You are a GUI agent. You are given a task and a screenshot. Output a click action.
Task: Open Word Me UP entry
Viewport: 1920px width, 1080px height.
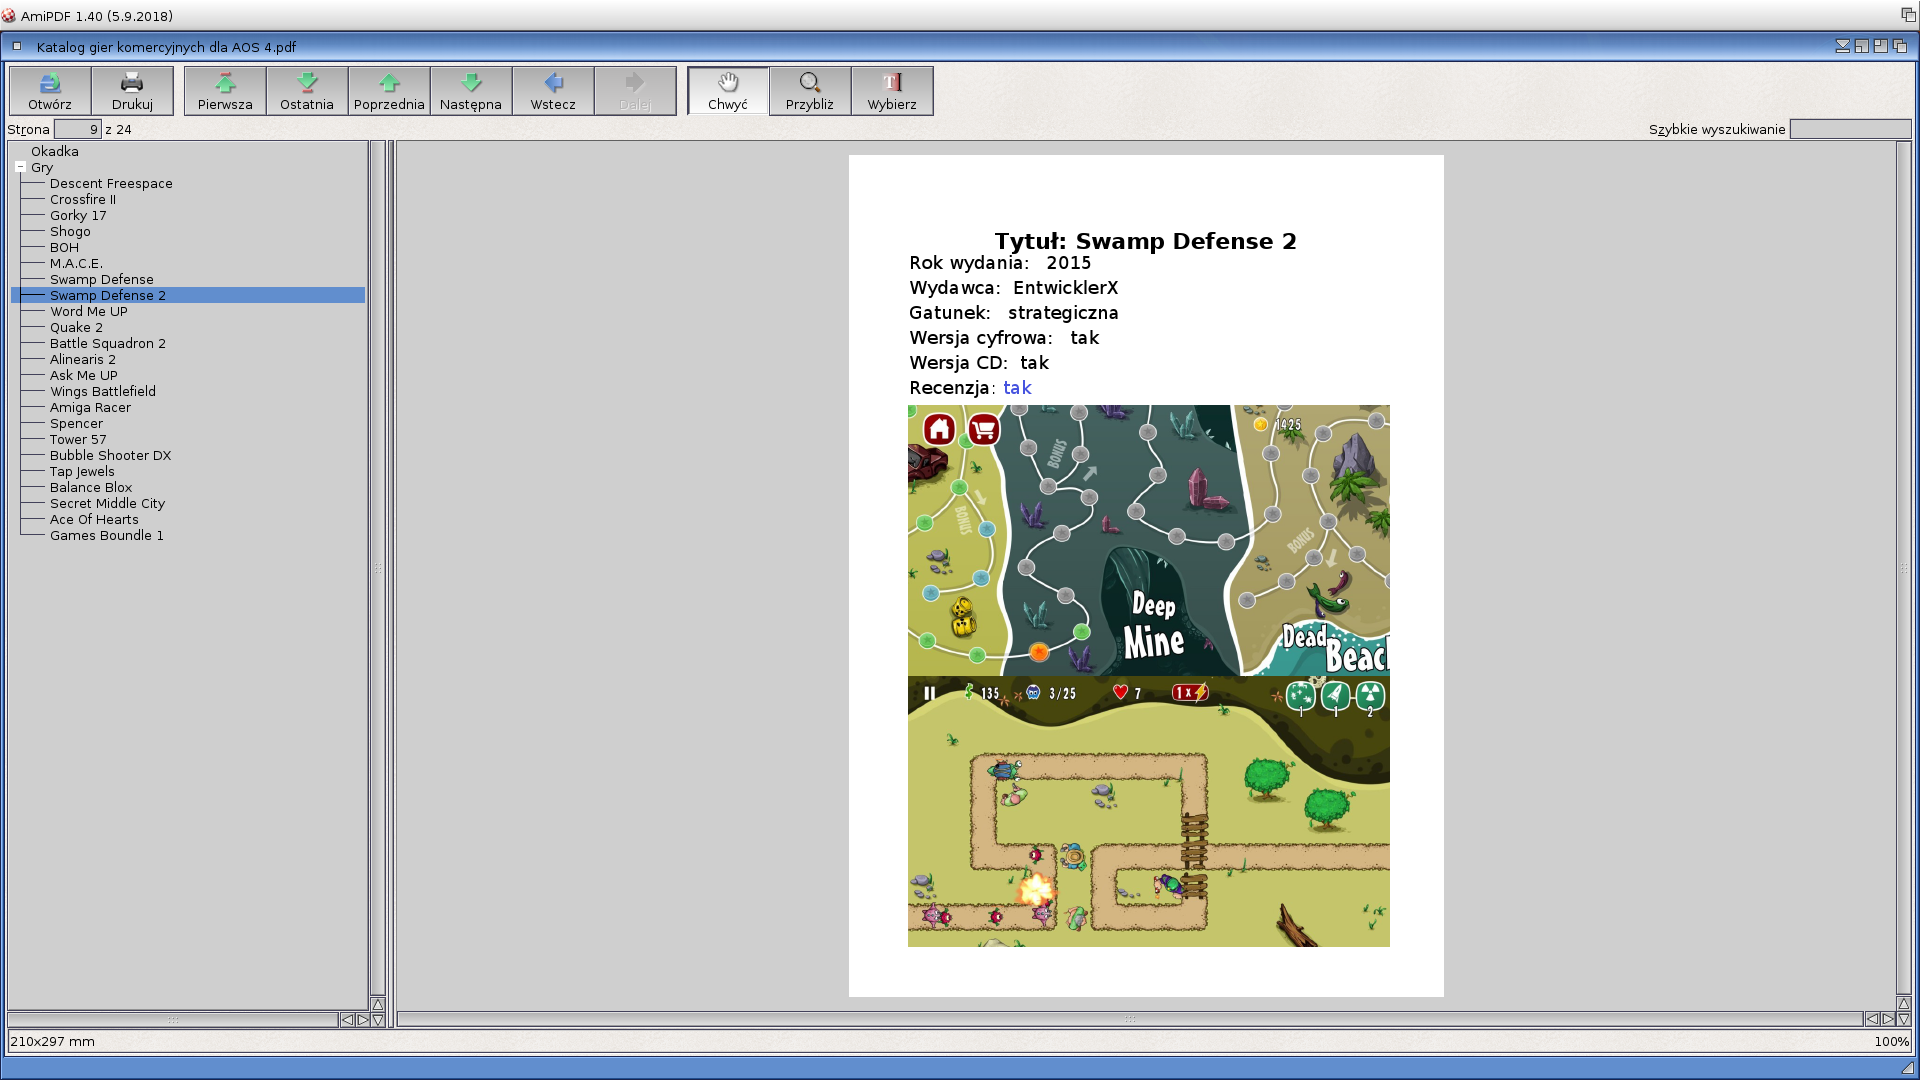point(89,311)
